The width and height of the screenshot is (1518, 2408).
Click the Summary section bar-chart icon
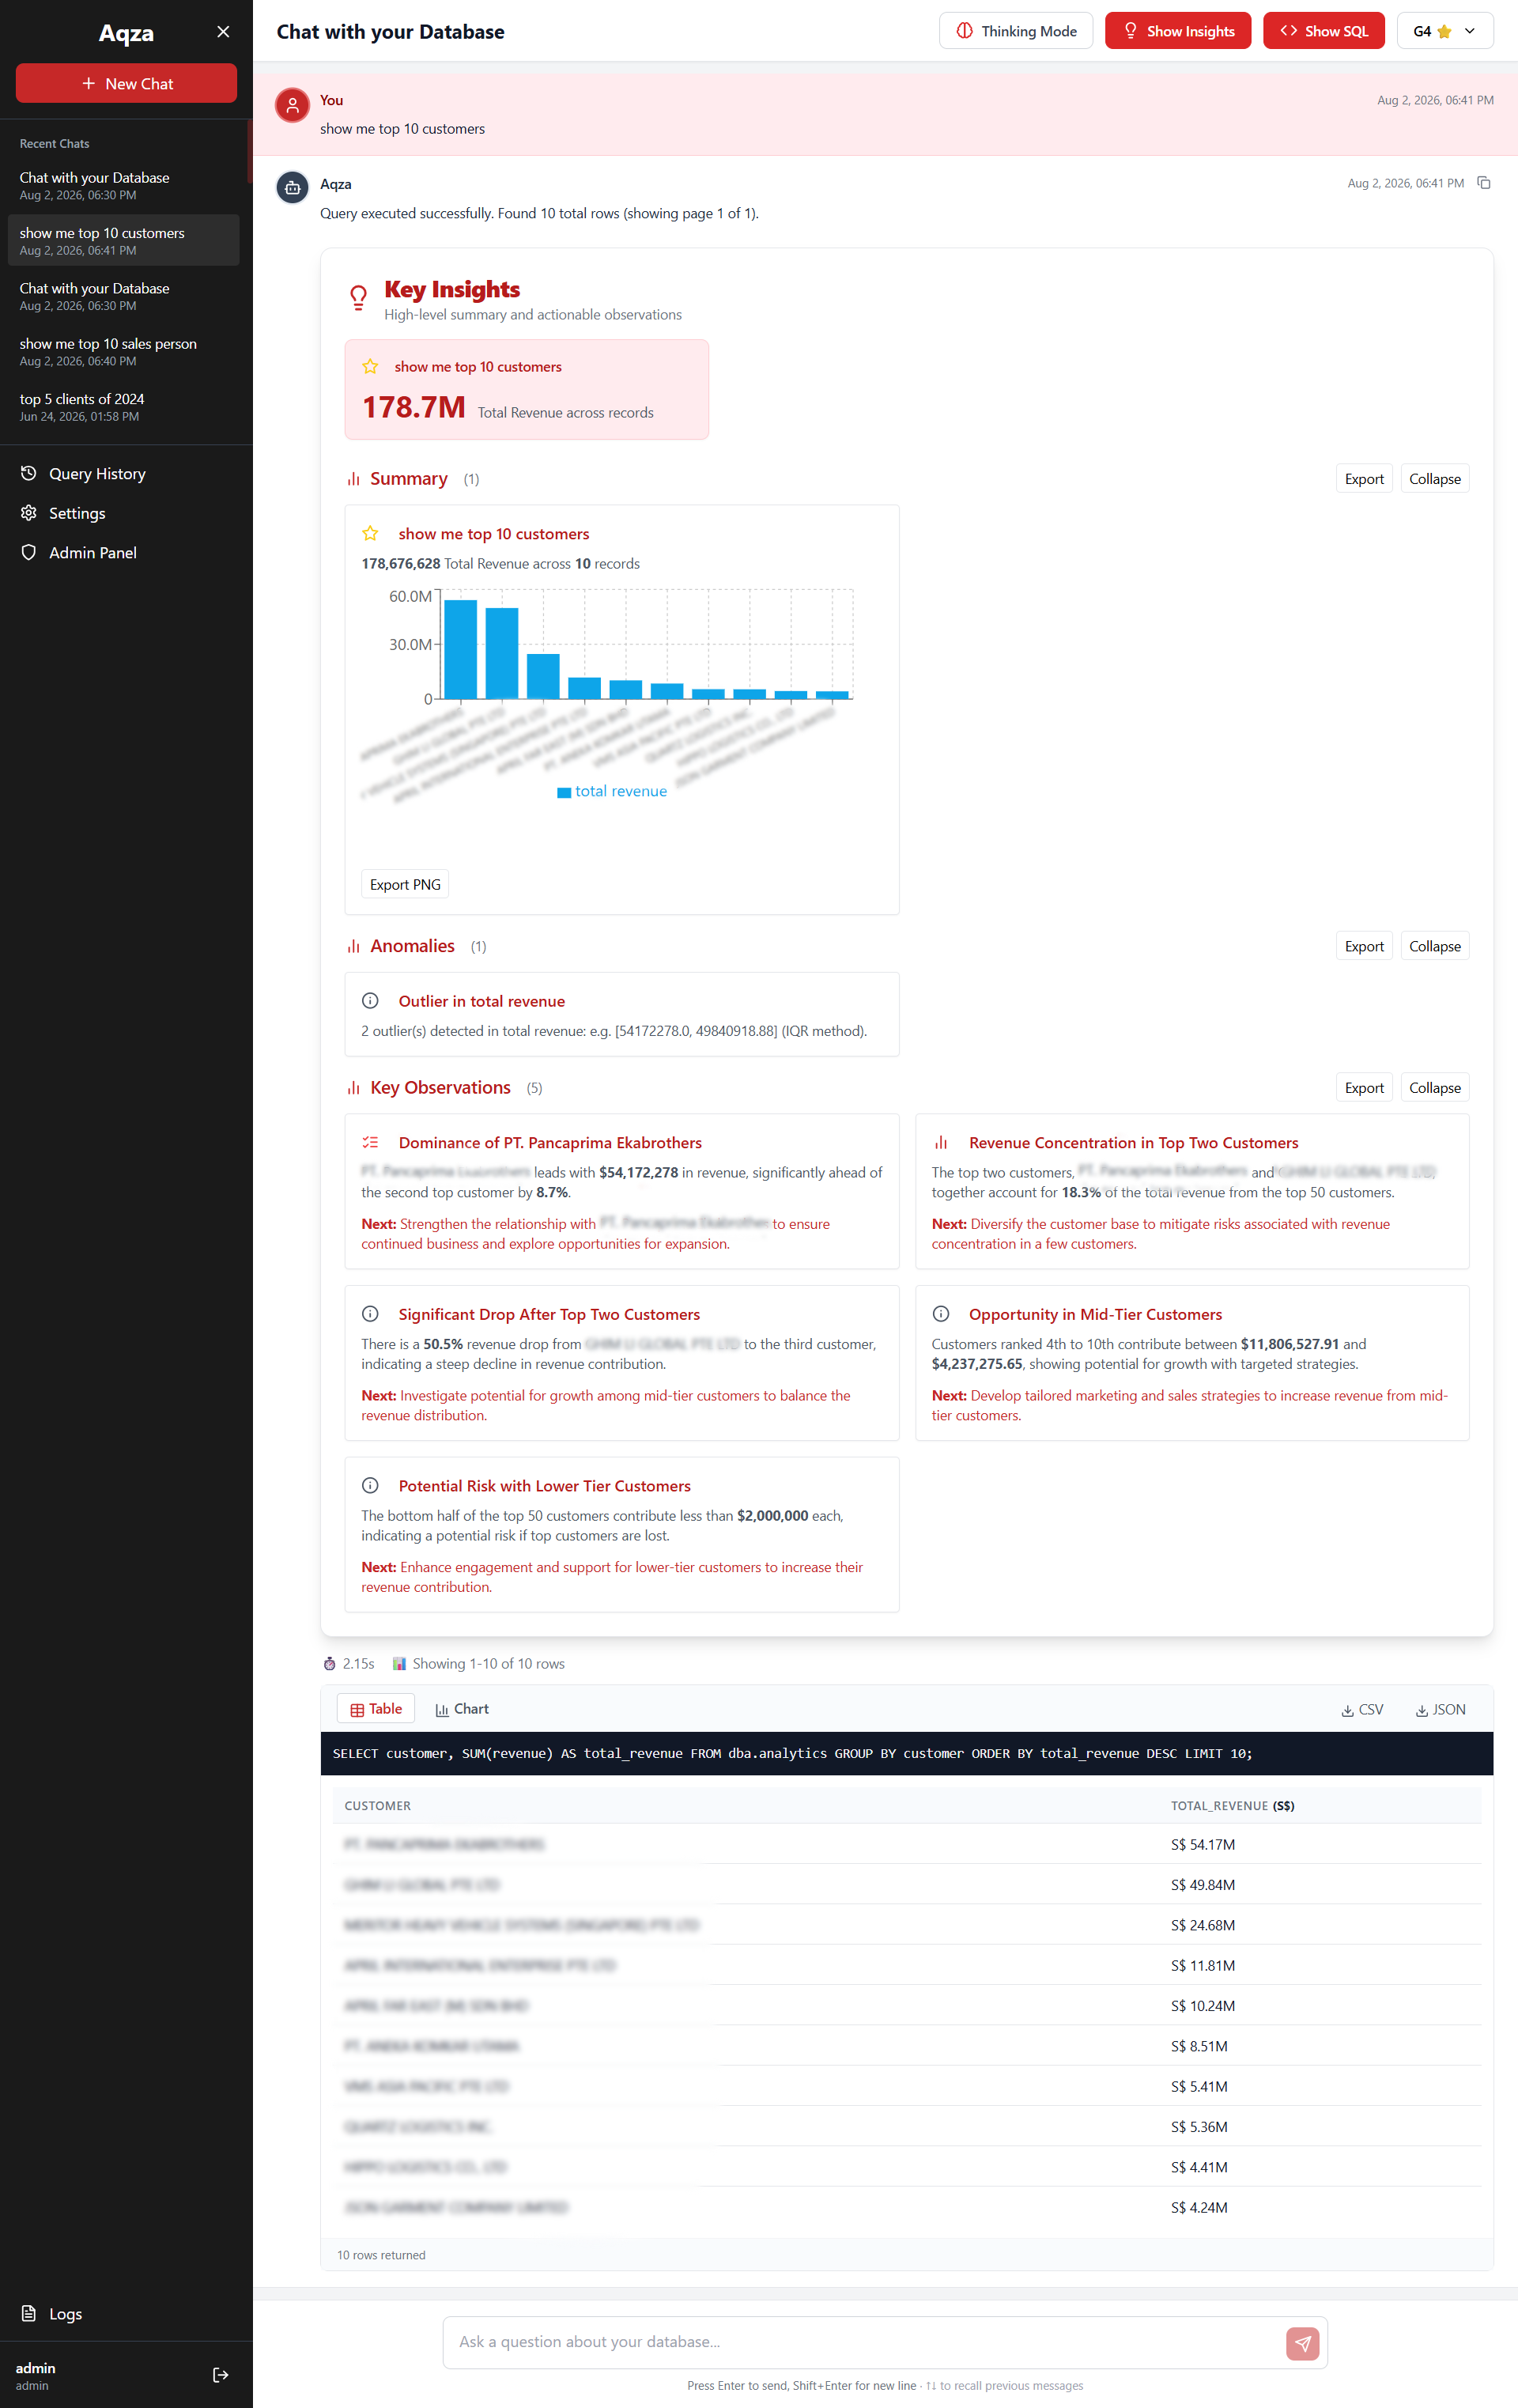pos(353,479)
